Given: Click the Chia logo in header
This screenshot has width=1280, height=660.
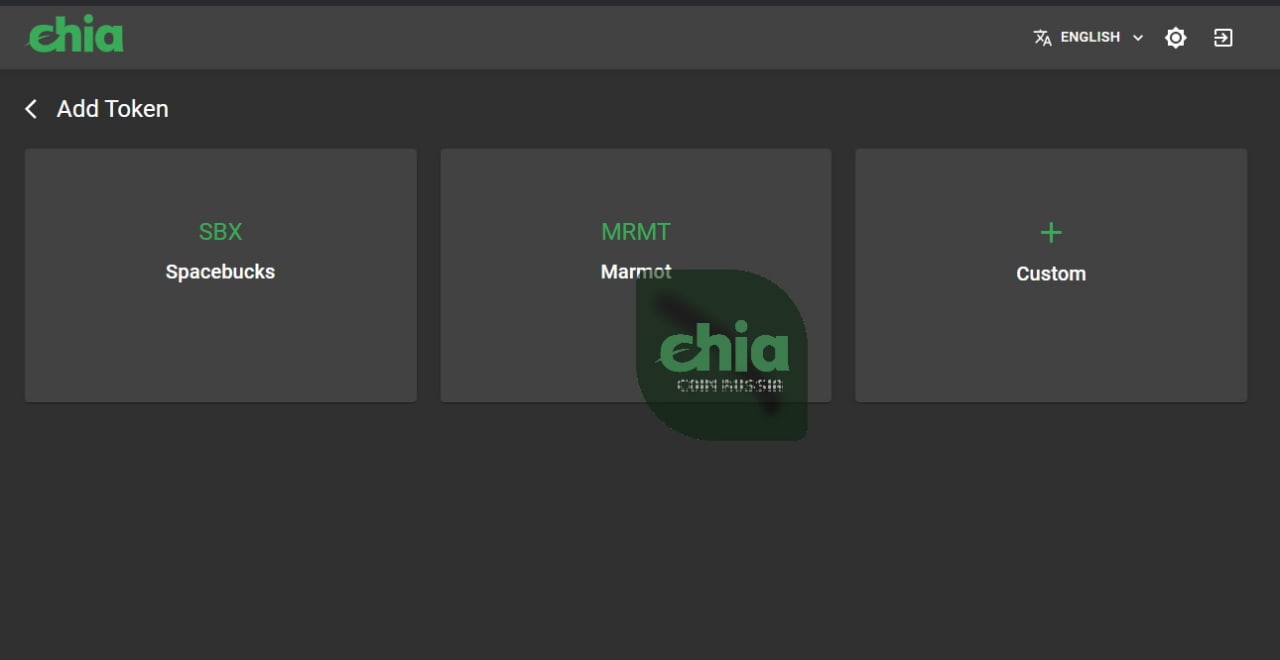Looking at the screenshot, I should coord(75,36).
